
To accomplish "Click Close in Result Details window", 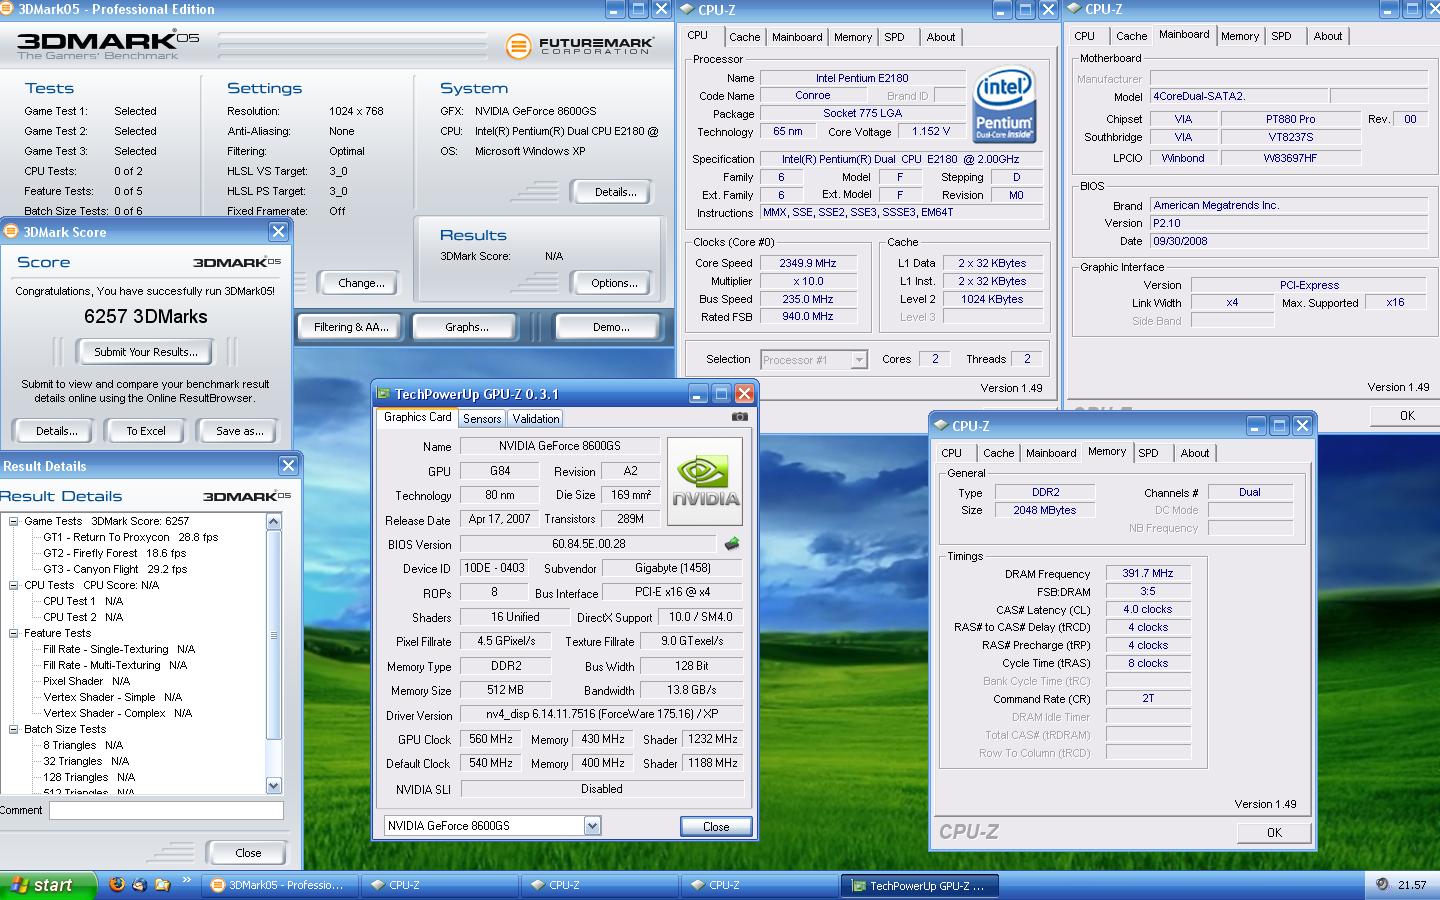I will 248,853.
